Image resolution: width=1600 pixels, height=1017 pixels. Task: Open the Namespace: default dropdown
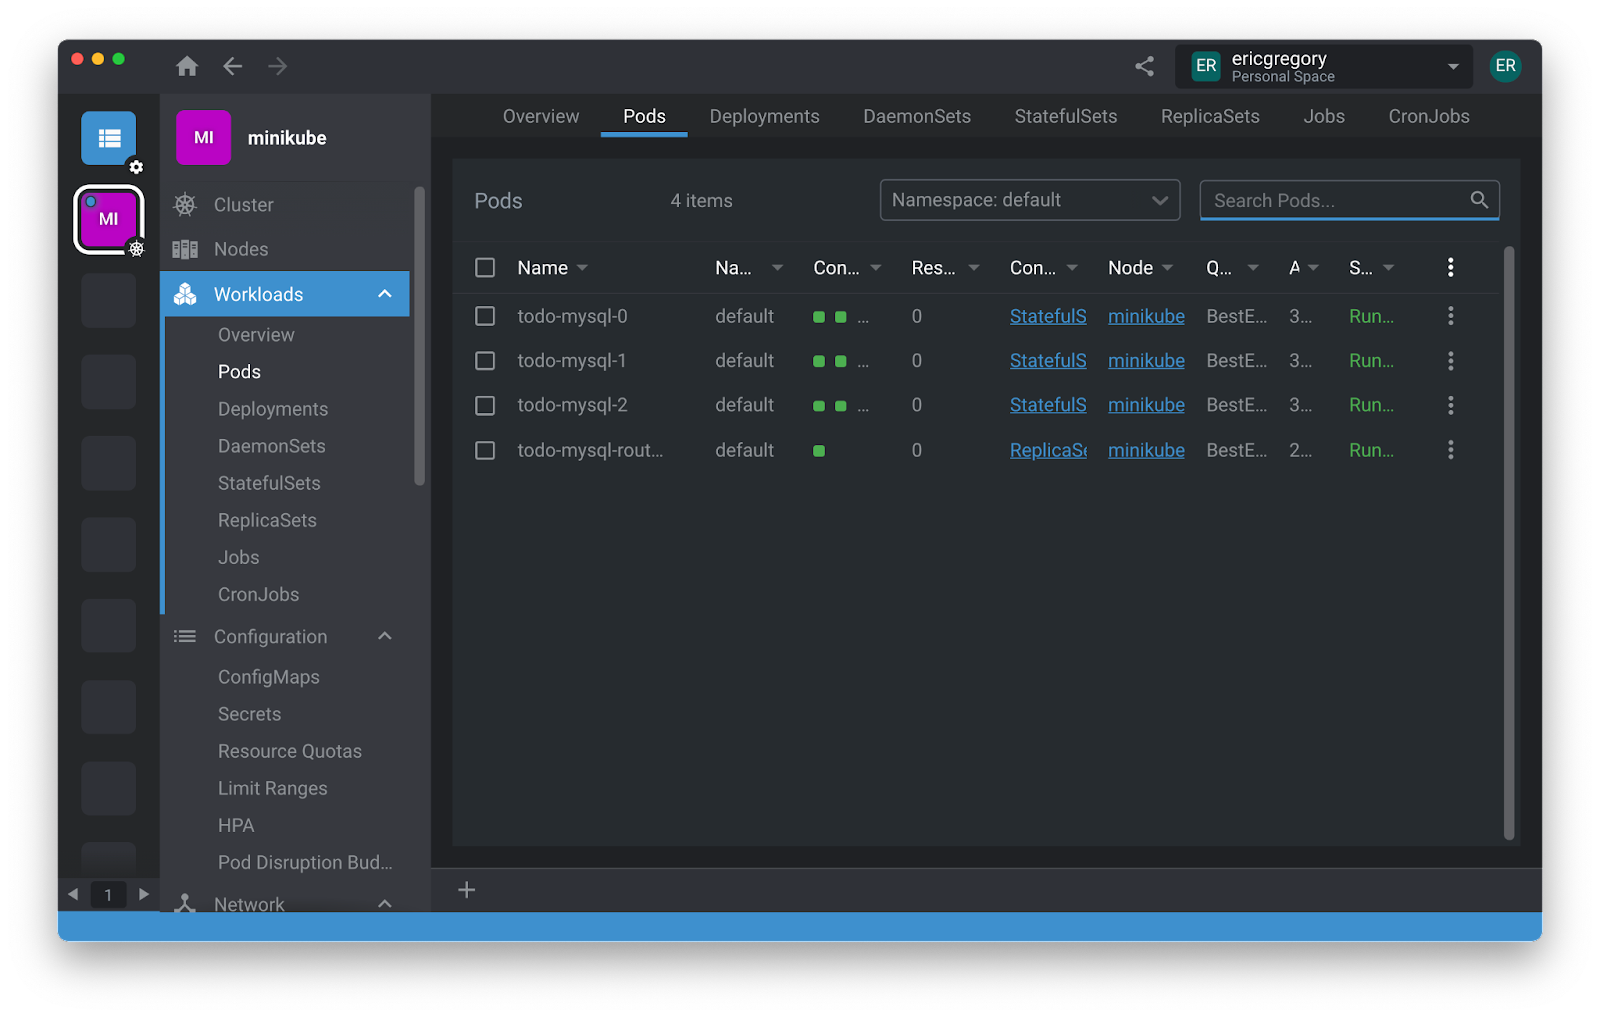[1029, 200]
